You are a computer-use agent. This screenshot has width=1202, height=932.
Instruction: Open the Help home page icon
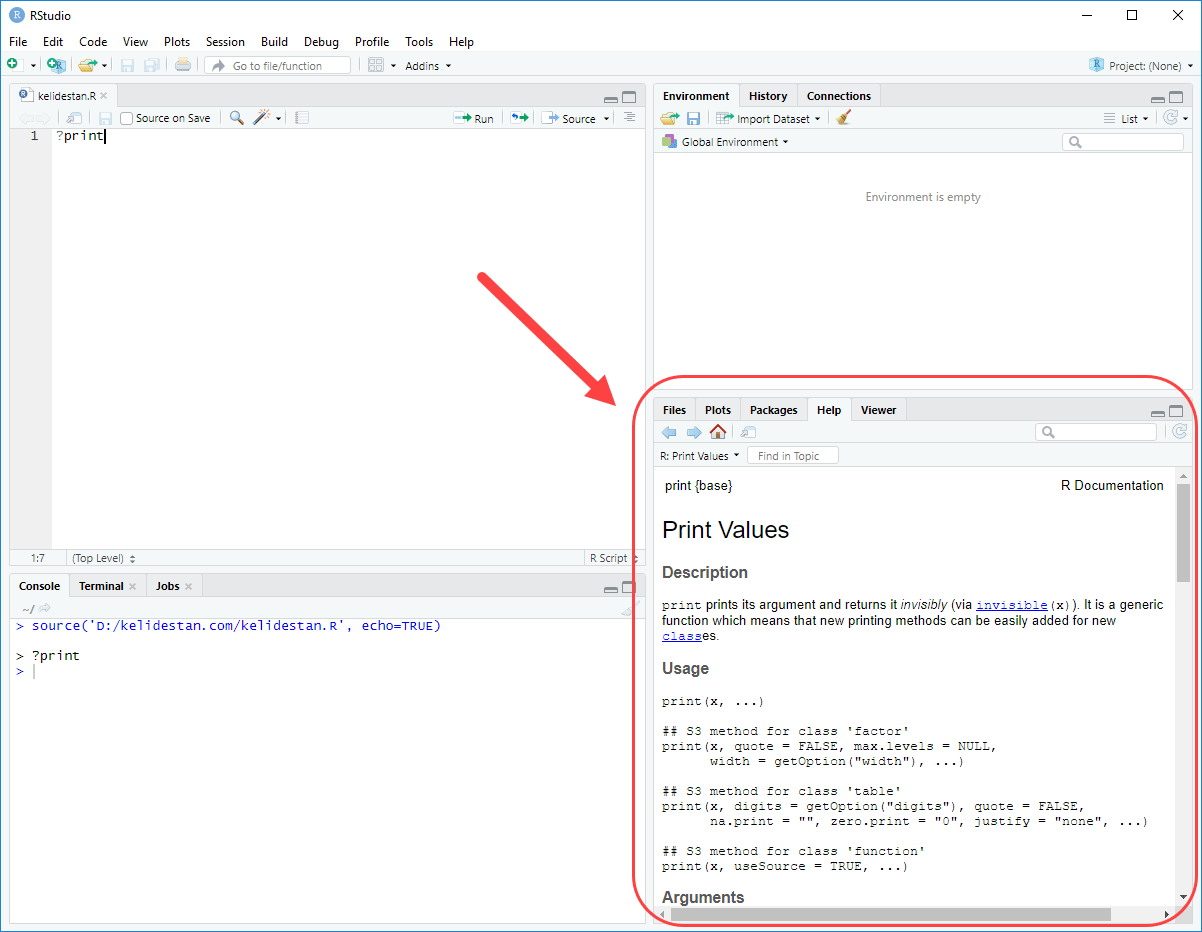click(718, 432)
